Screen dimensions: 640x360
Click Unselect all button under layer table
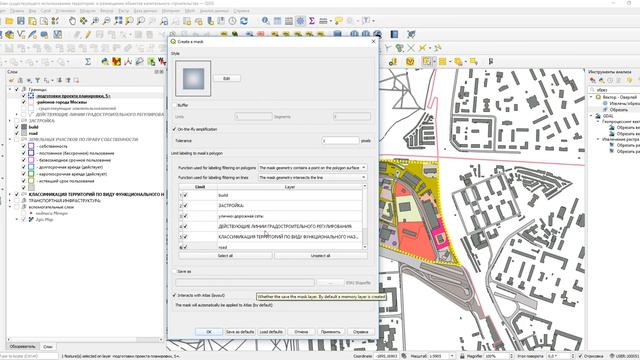pyautogui.click(x=321, y=256)
